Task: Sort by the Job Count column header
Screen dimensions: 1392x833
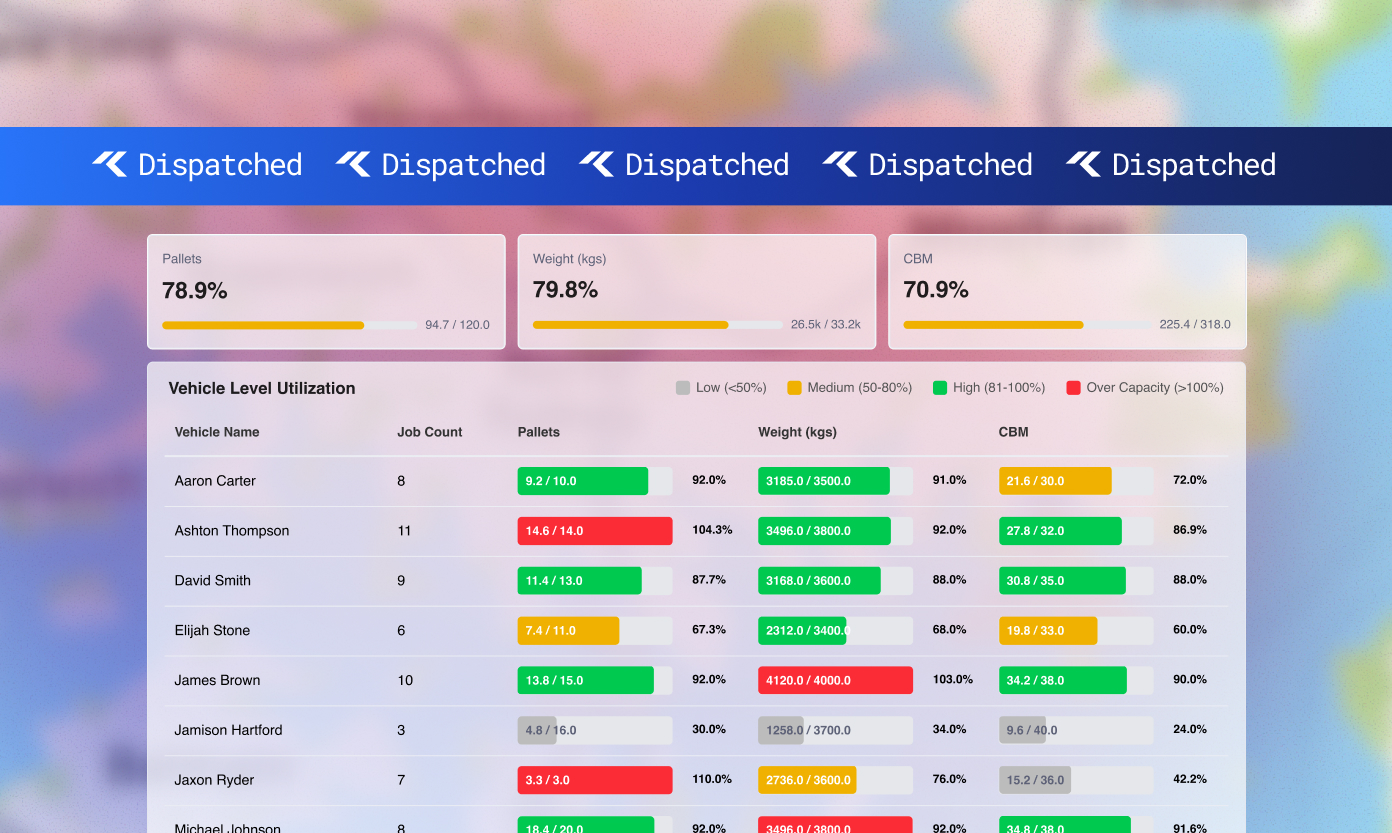Action: (429, 432)
